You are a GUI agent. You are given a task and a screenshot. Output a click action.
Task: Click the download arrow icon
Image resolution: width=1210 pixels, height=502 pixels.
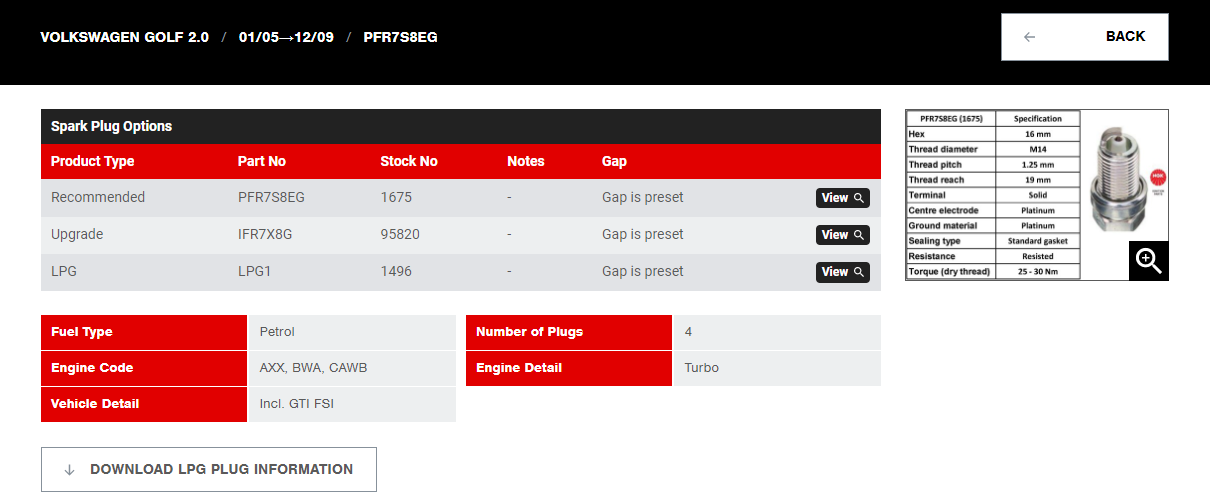pos(69,470)
